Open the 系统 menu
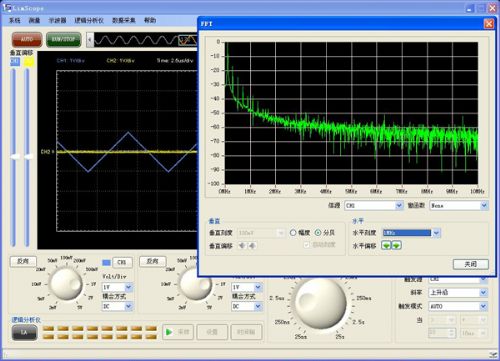 (14, 21)
